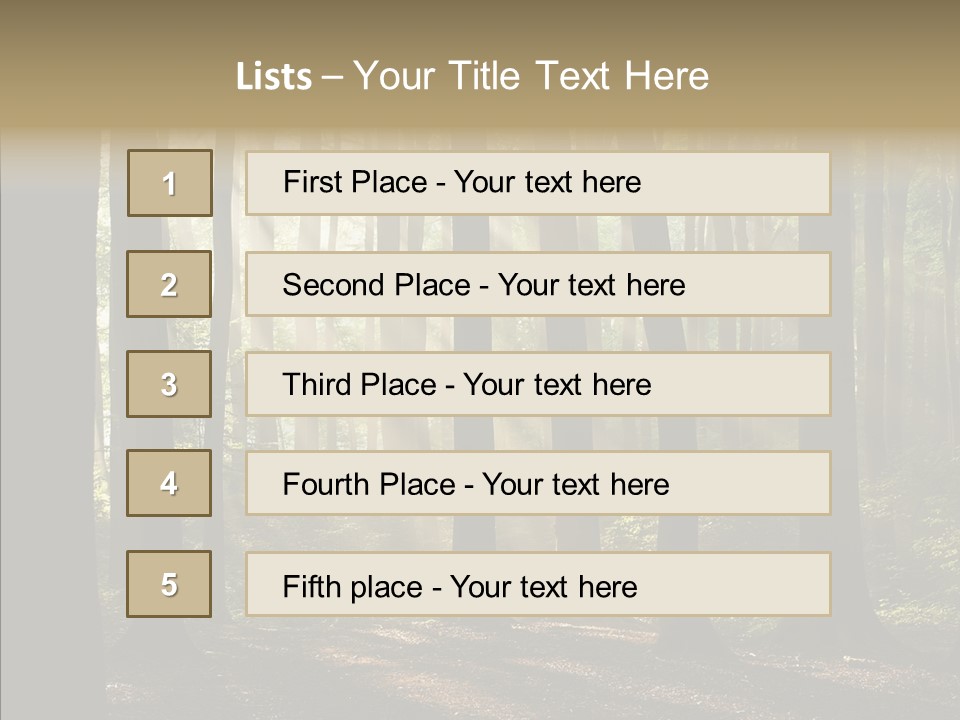The image size is (960, 720).
Task: Click the number 3 square
Action: coord(169,384)
